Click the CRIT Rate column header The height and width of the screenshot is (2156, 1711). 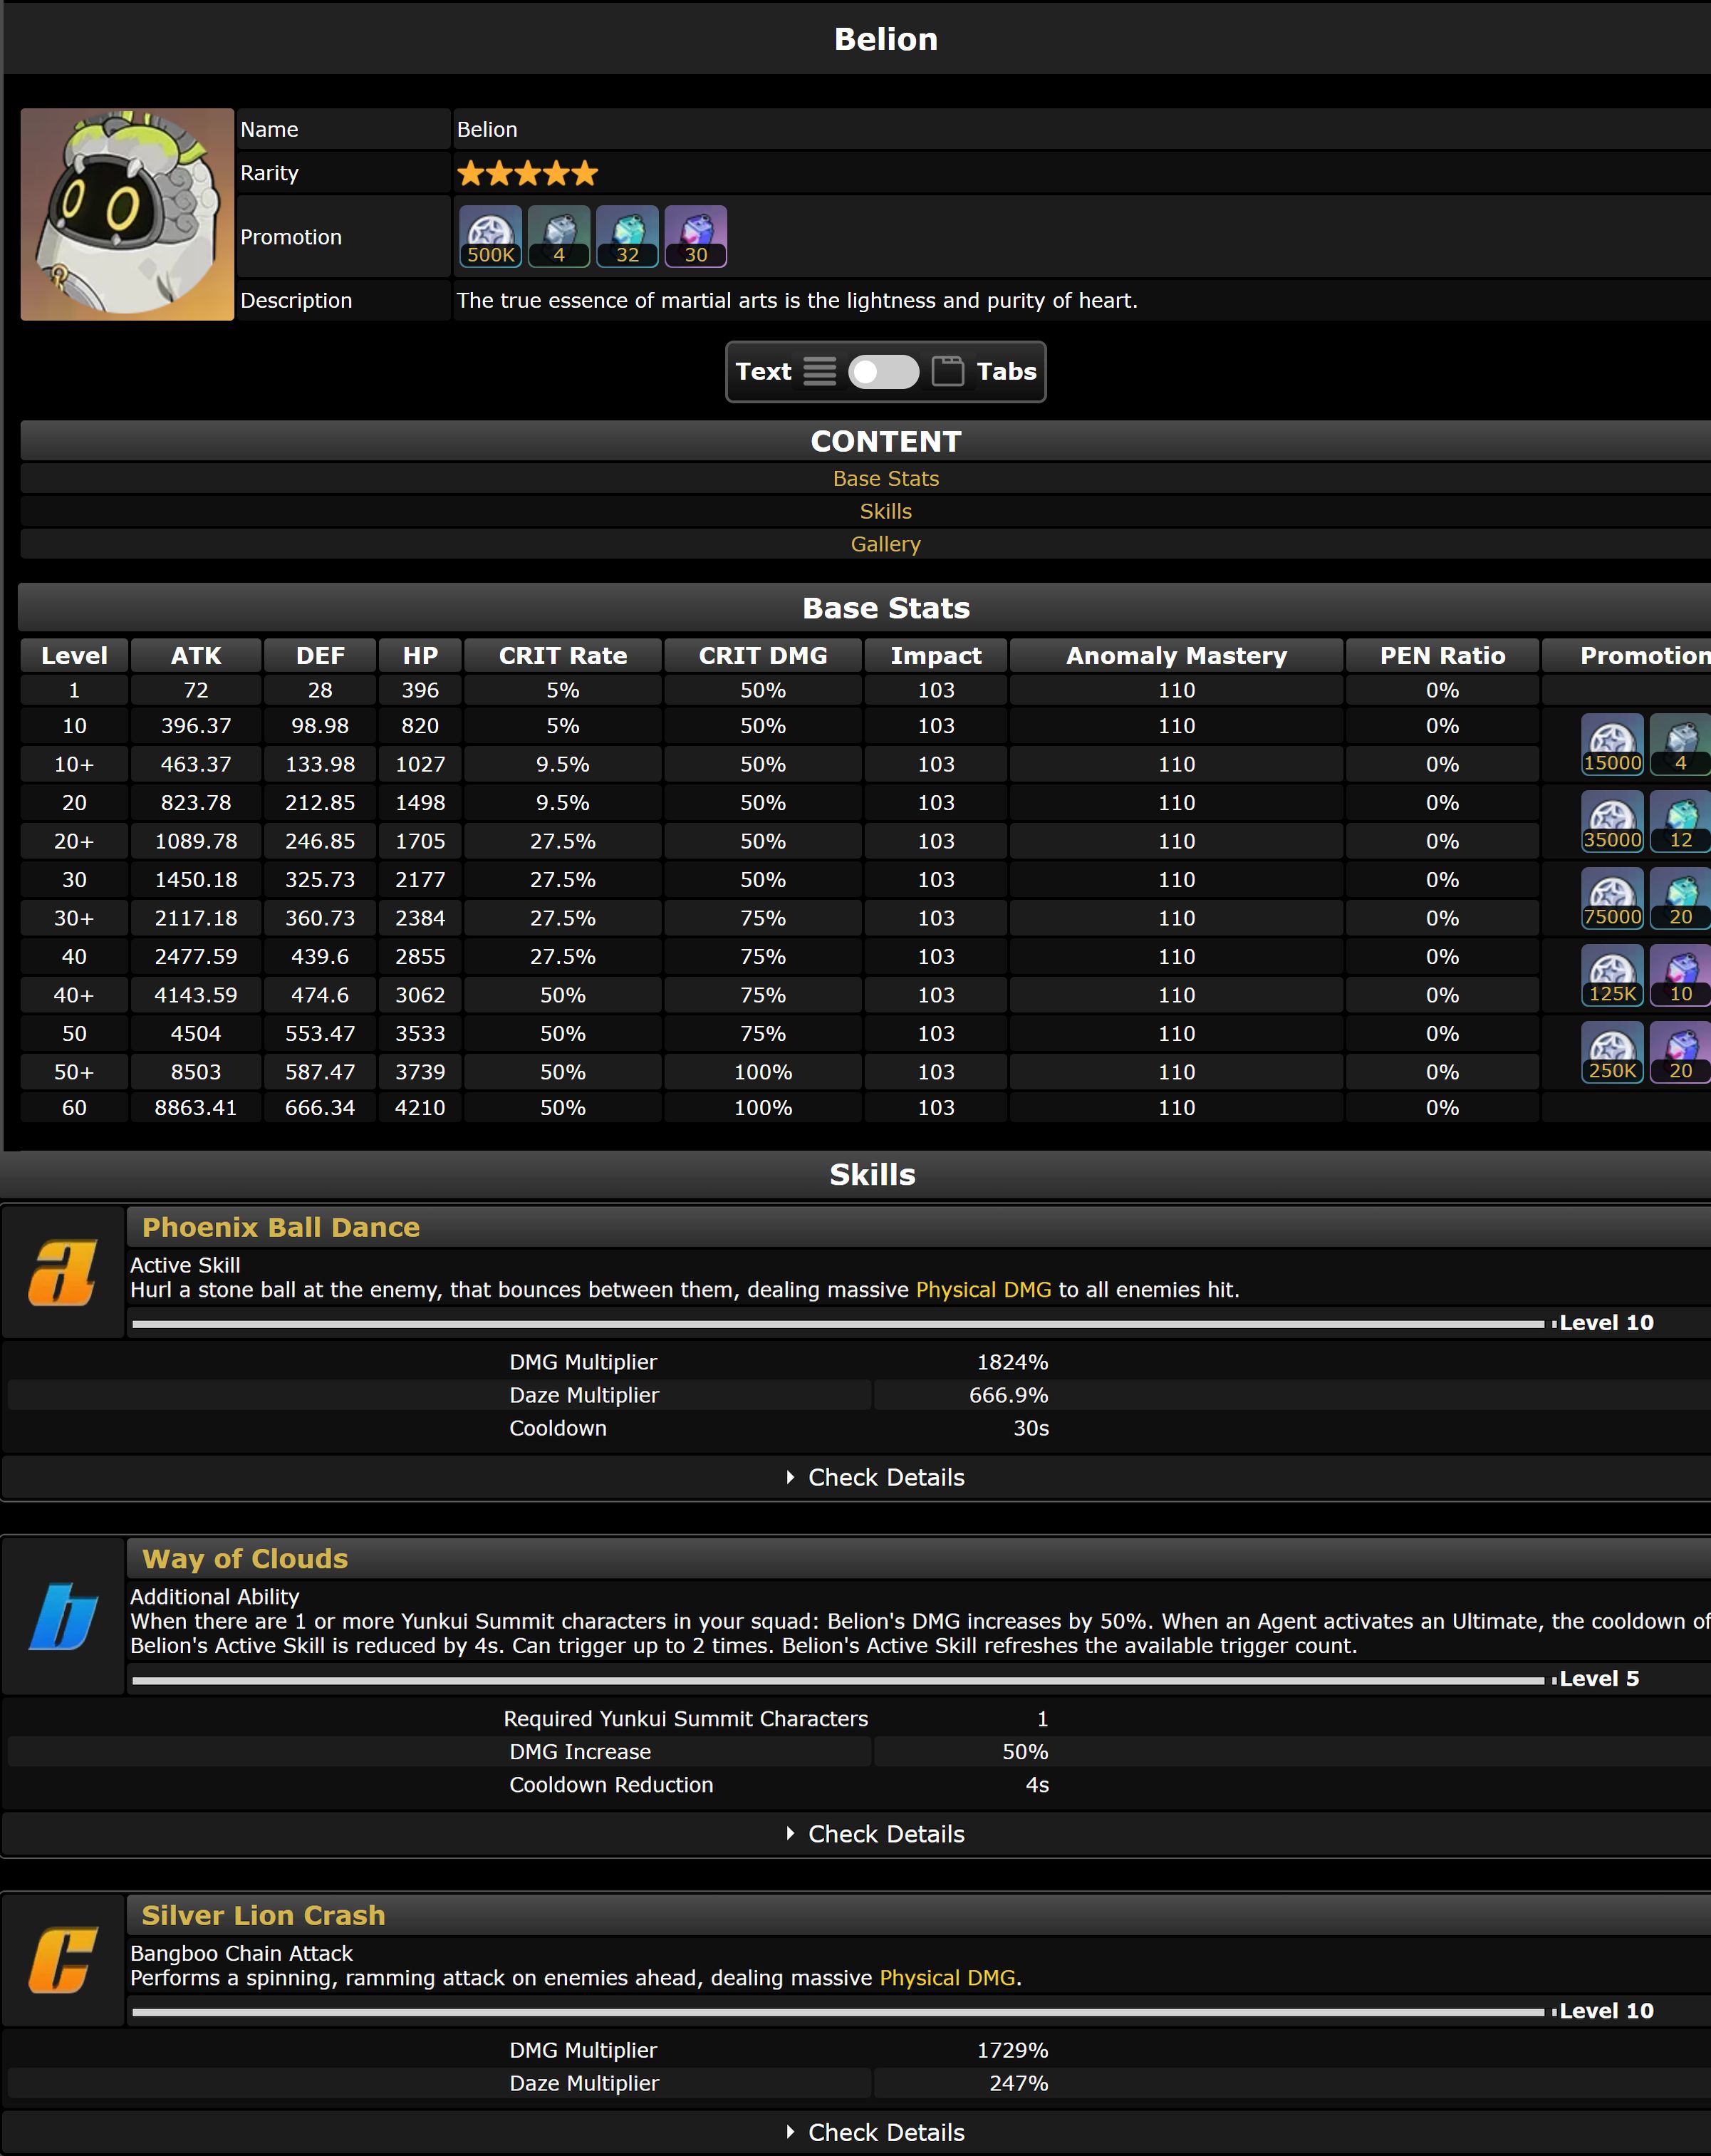coord(563,656)
